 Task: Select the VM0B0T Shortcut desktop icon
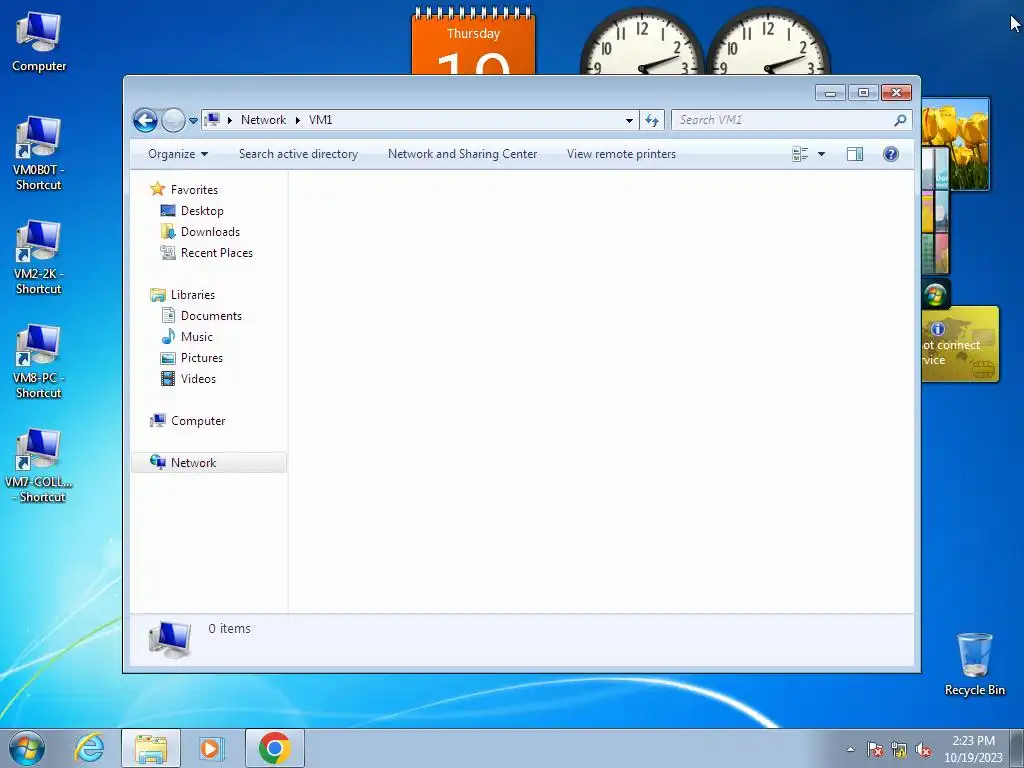click(39, 154)
